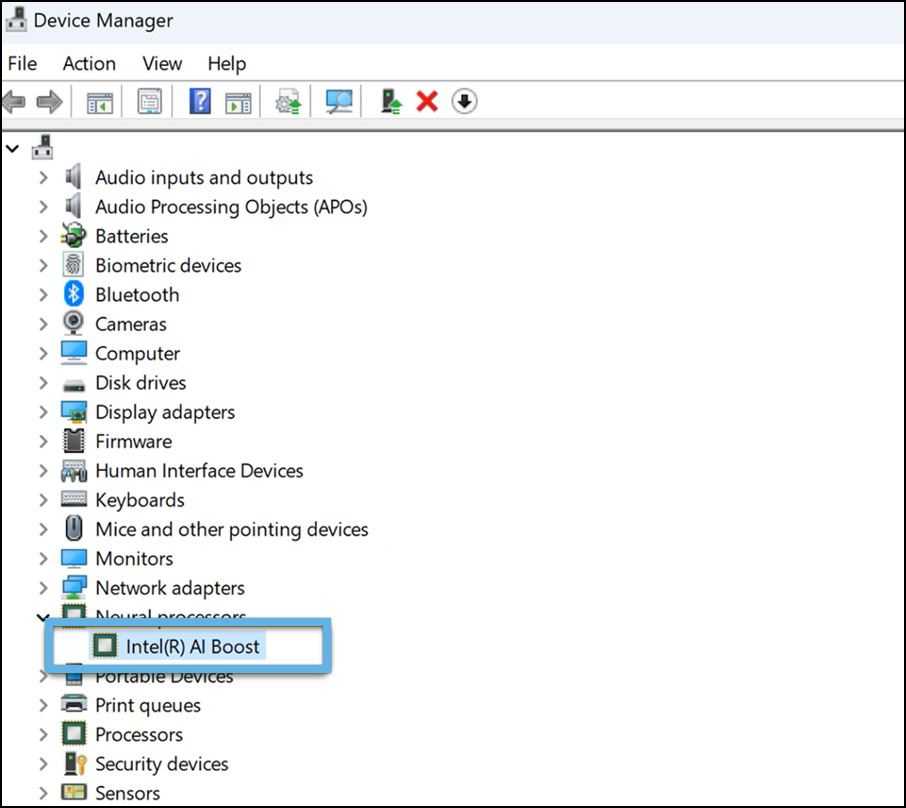906x808 pixels.
Task: Expand the Batteries category
Action: 41,236
